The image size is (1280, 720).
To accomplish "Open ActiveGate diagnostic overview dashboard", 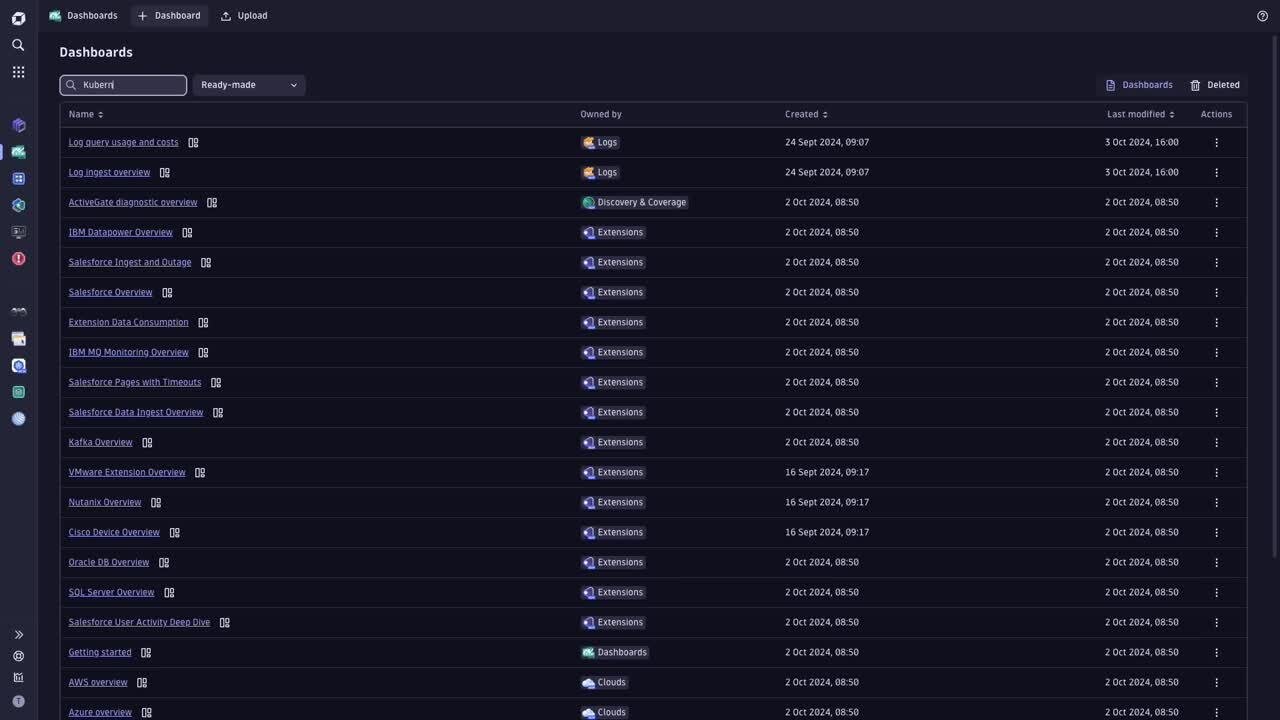I will click(133, 202).
